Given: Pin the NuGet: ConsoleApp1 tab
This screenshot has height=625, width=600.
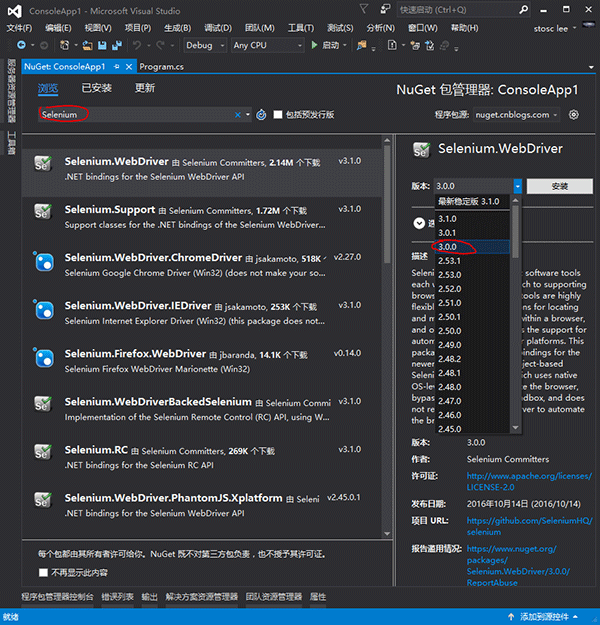Looking at the screenshot, I should click(x=116, y=67).
